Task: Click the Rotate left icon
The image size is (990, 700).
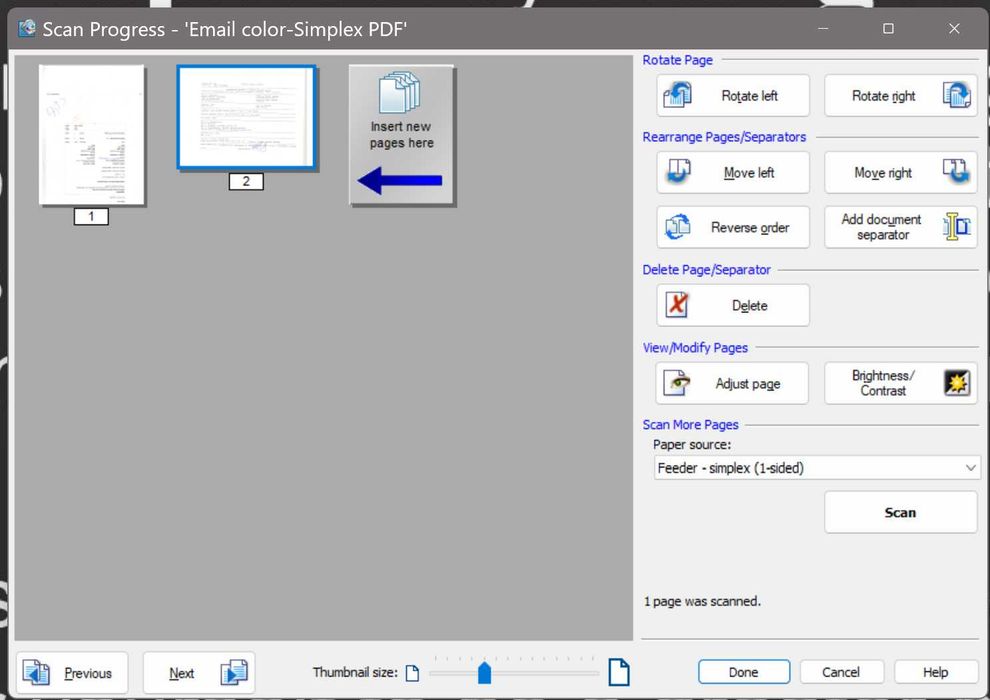Action: click(677, 95)
